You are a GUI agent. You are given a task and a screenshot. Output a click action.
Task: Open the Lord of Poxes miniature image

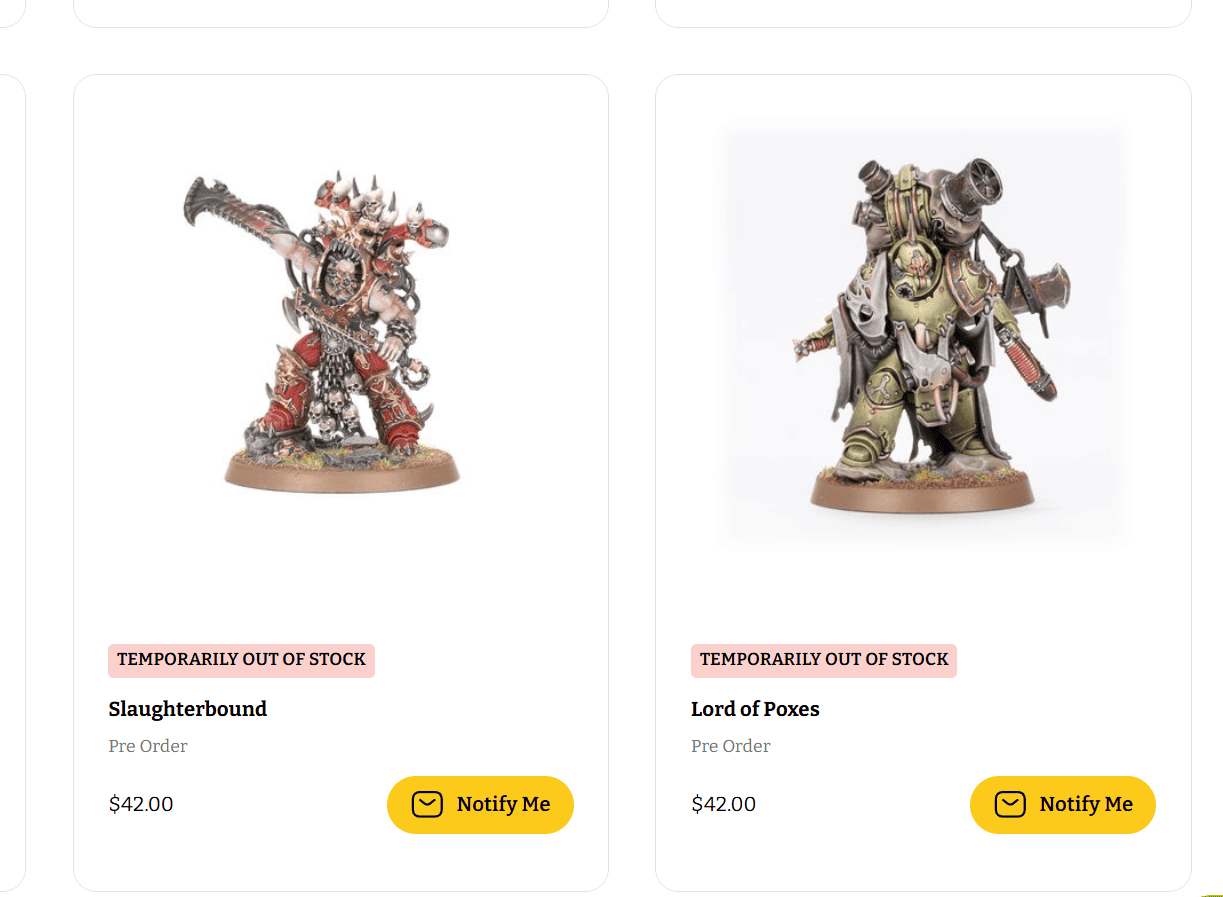point(924,336)
